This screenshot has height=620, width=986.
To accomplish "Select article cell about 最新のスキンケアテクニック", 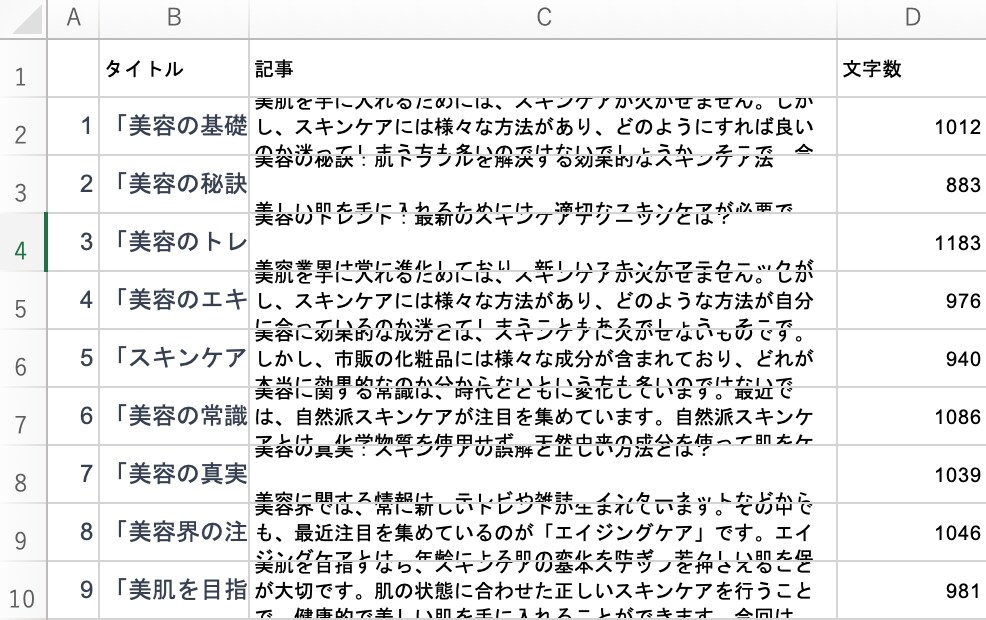I will (543, 243).
